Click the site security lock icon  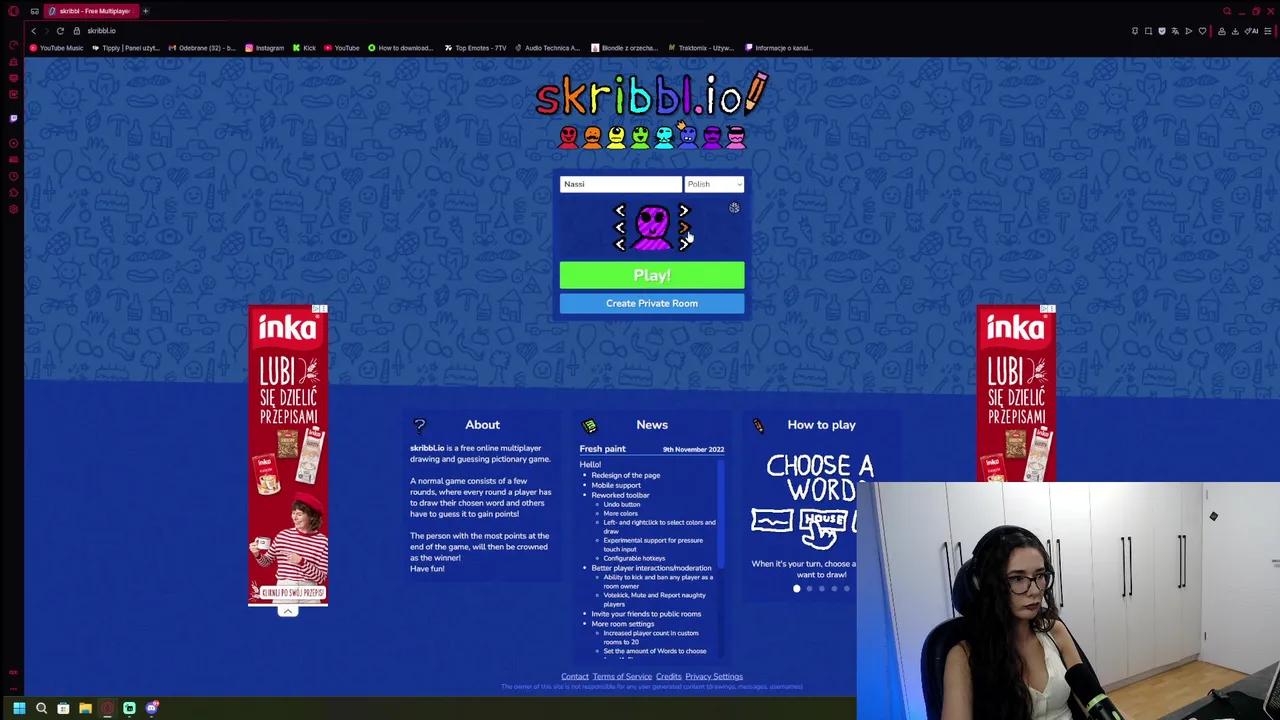pyautogui.click(x=76, y=31)
